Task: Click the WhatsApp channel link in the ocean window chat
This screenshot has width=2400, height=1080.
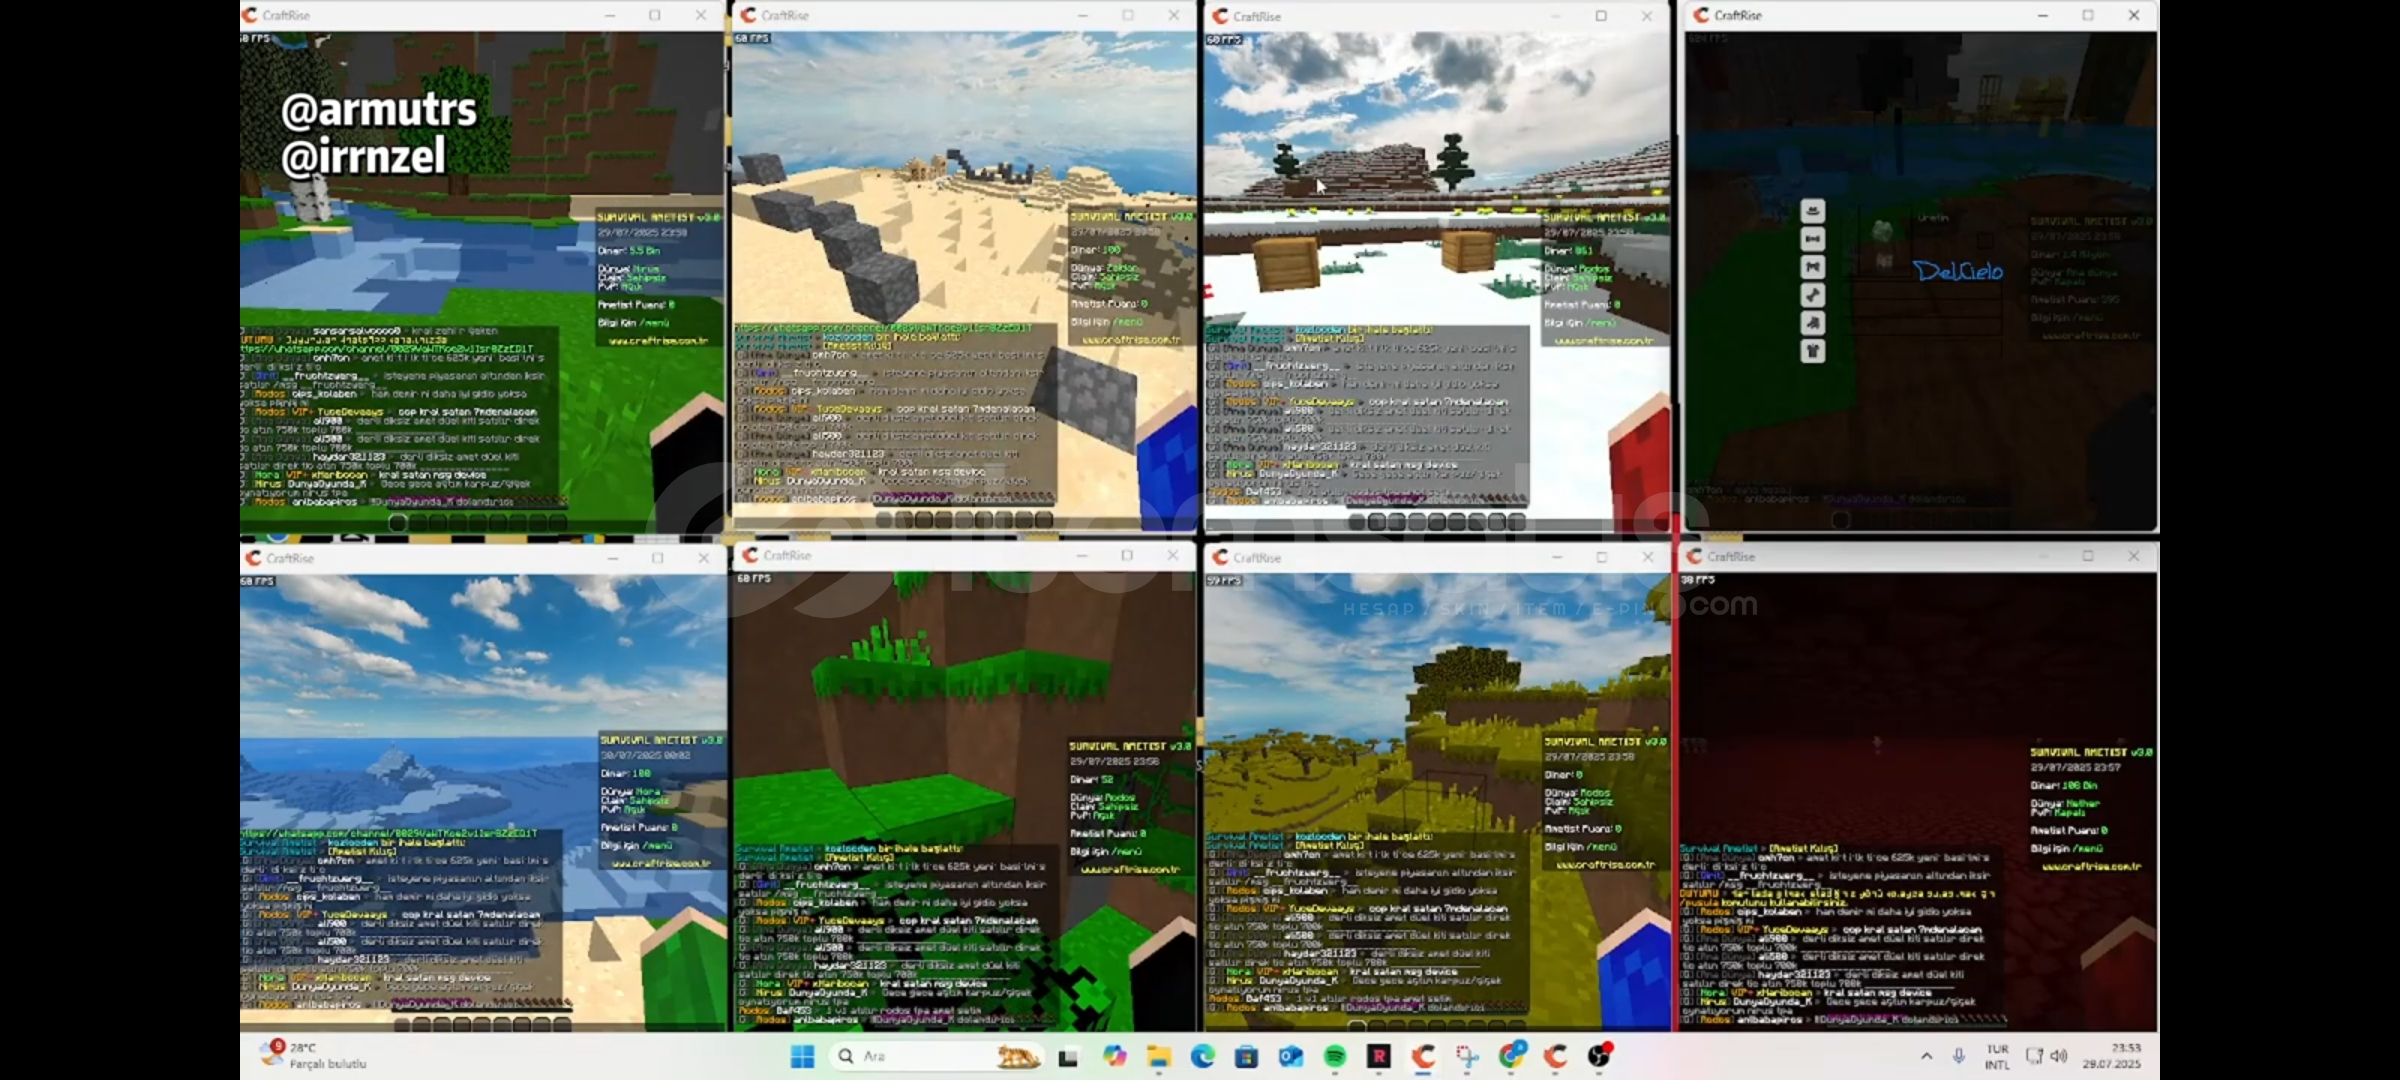Action: coord(389,833)
